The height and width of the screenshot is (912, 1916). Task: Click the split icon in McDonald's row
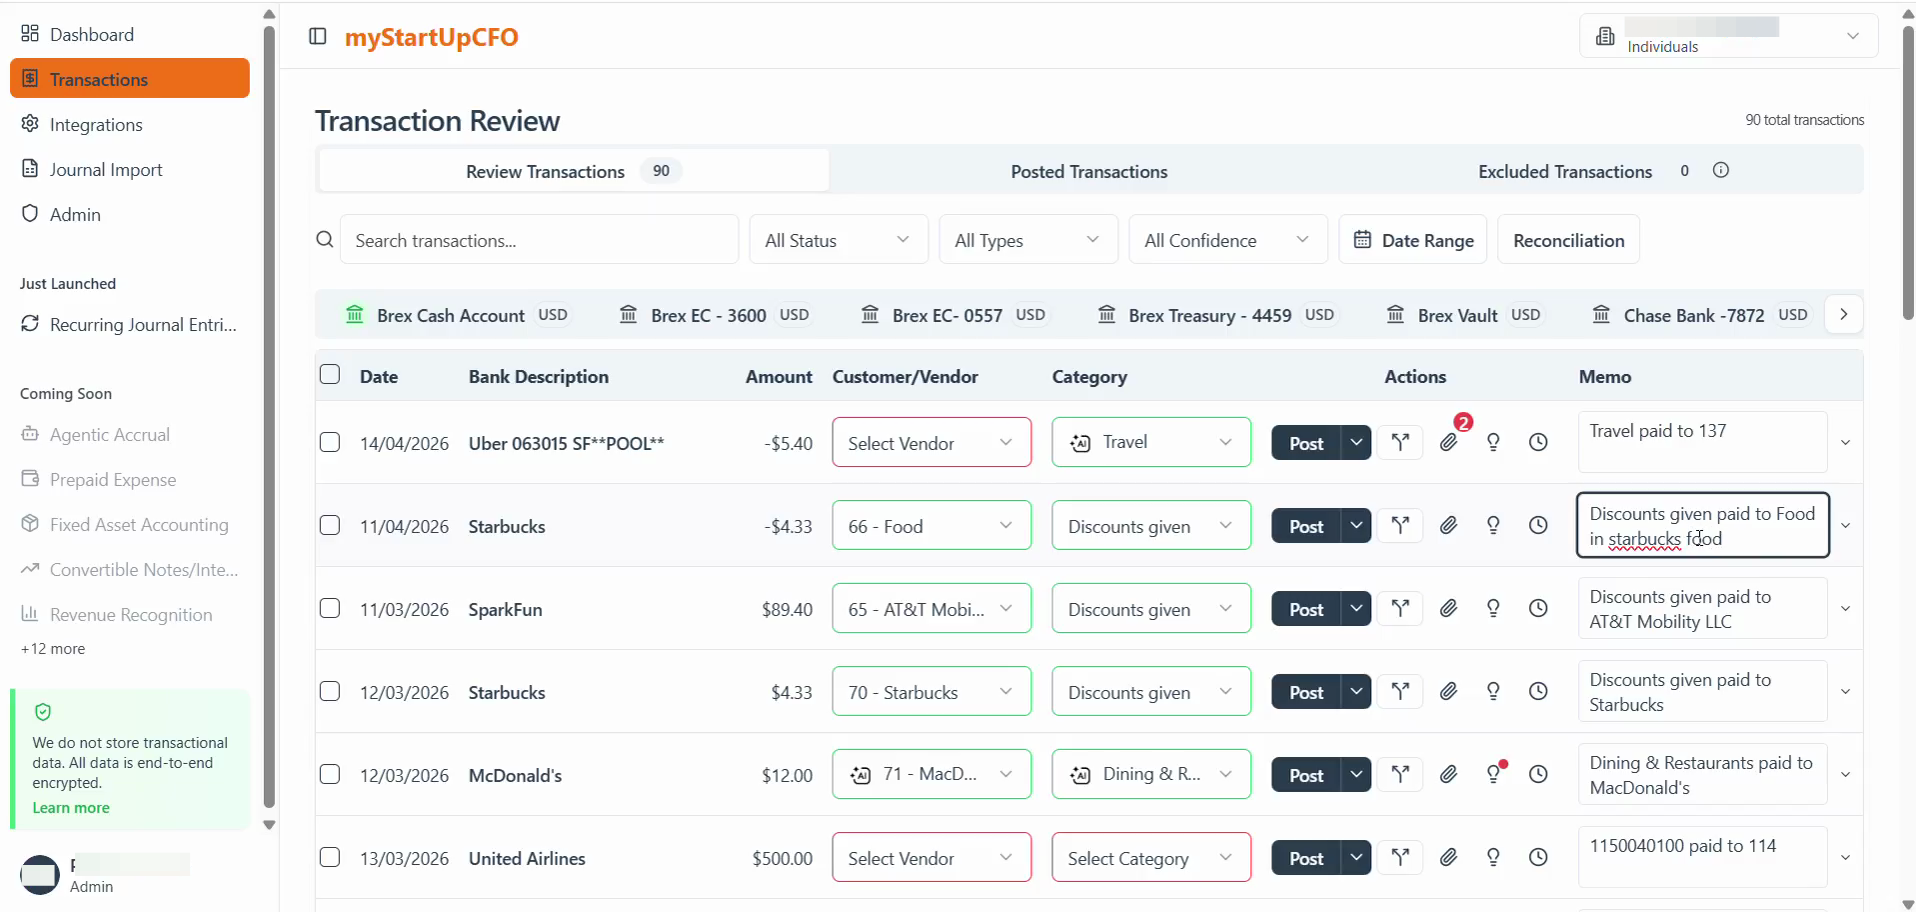[x=1400, y=774]
